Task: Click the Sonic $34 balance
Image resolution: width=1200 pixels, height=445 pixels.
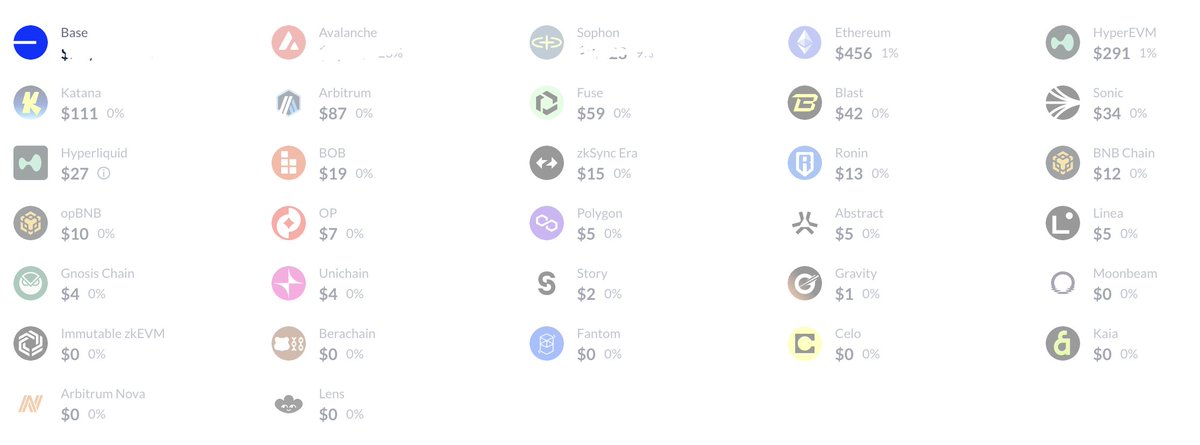Action: (x=1107, y=113)
